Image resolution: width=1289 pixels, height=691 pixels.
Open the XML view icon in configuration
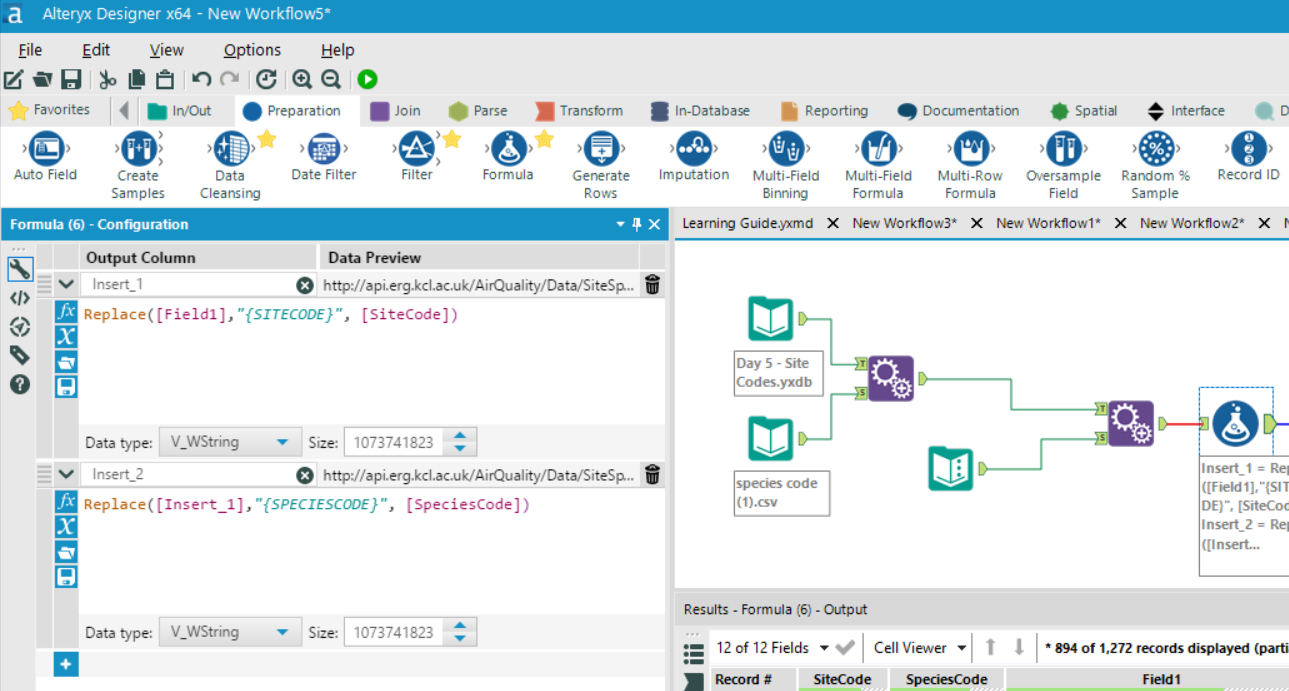[x=19, y=298]
